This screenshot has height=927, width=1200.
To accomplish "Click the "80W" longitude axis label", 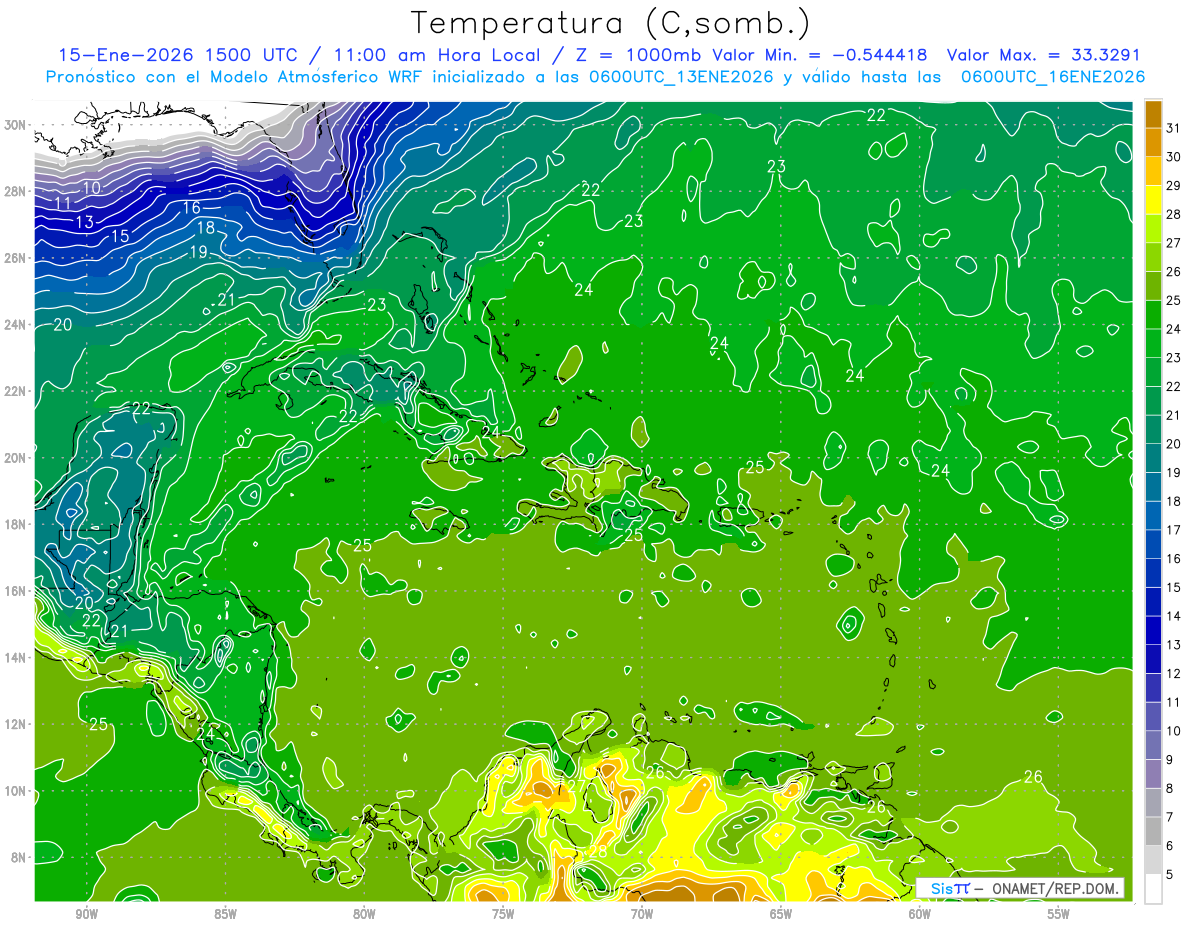I will coord(364,915).
